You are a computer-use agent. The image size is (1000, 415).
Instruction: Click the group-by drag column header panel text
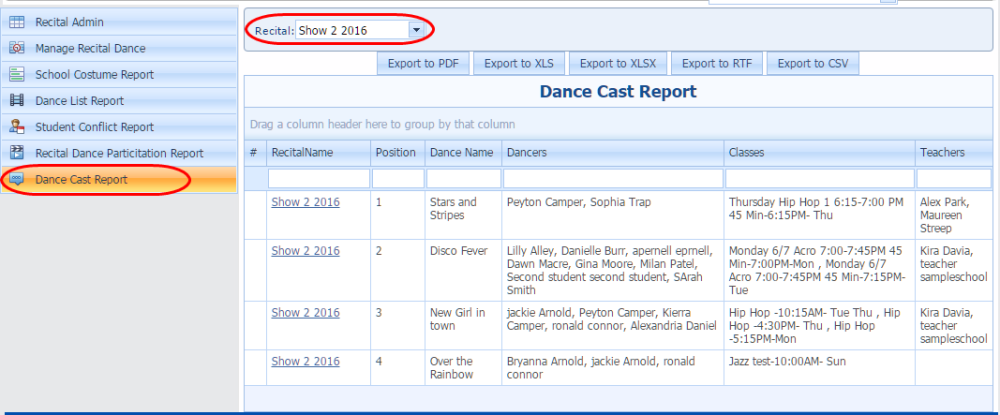point(383,124)
